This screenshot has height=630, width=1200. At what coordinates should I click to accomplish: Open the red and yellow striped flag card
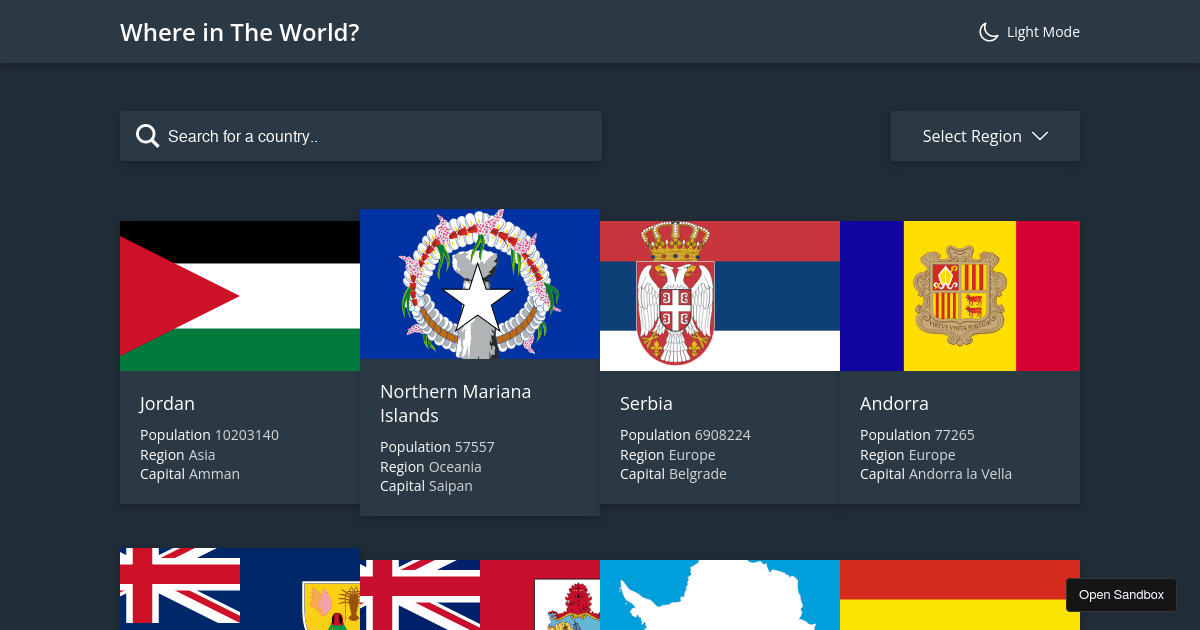click(960, 595)
